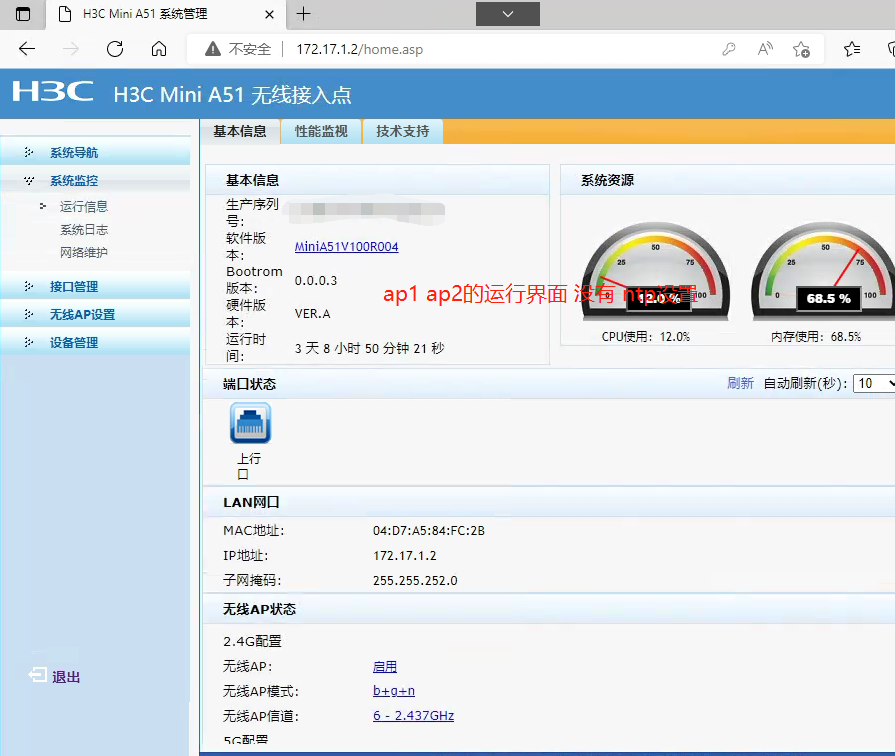The image size is (895, 756).
Task: Click the not-secure warning icon
Action: (213, 49)
